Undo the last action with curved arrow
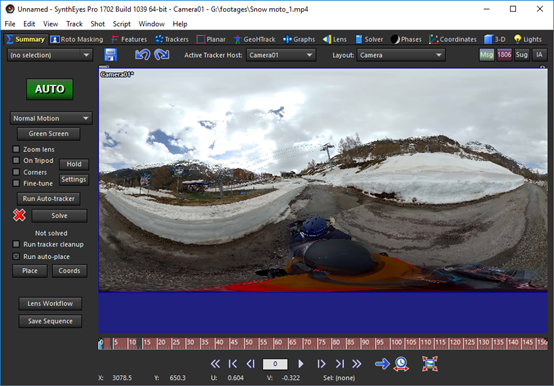Image resolution: width=554 pixels, height=386 pixels. [142, 55]
